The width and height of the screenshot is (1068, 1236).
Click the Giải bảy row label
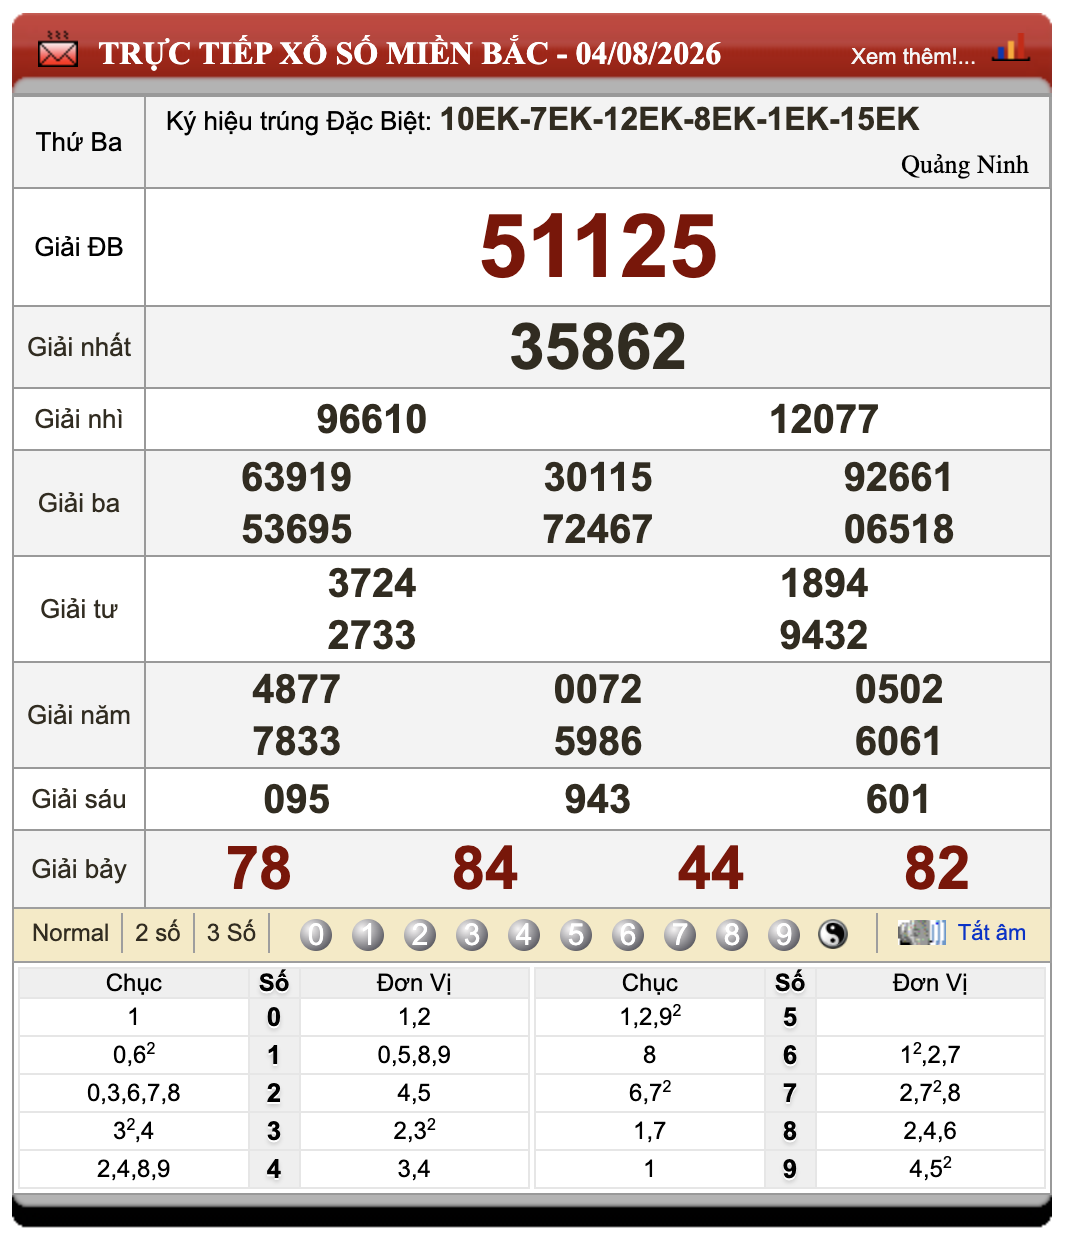coord(79,869)
